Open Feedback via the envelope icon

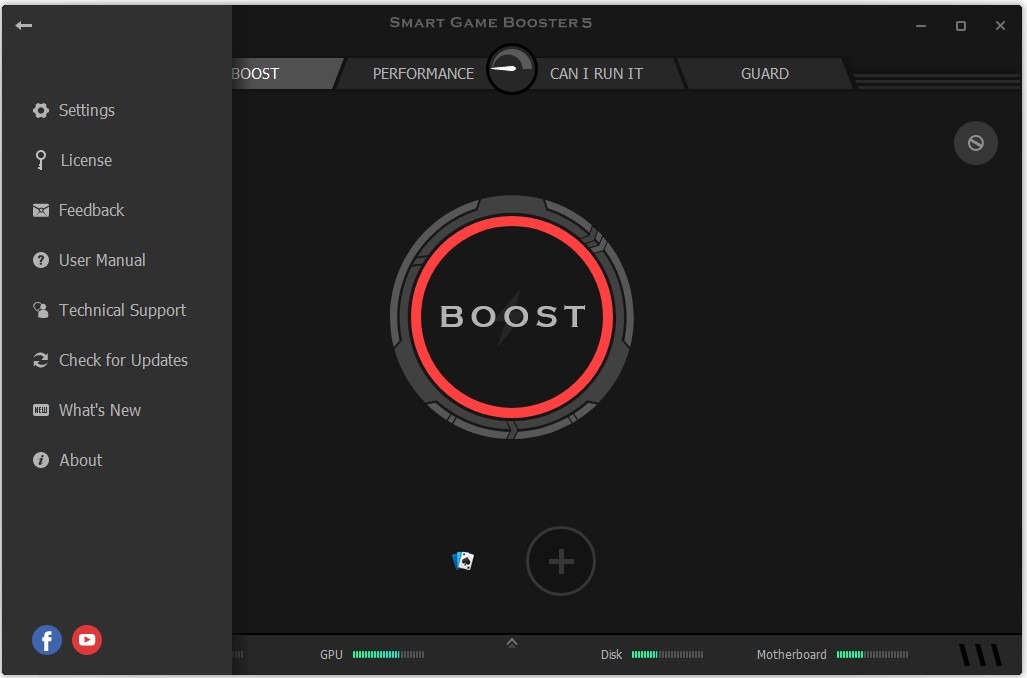(x=40, y=210)
